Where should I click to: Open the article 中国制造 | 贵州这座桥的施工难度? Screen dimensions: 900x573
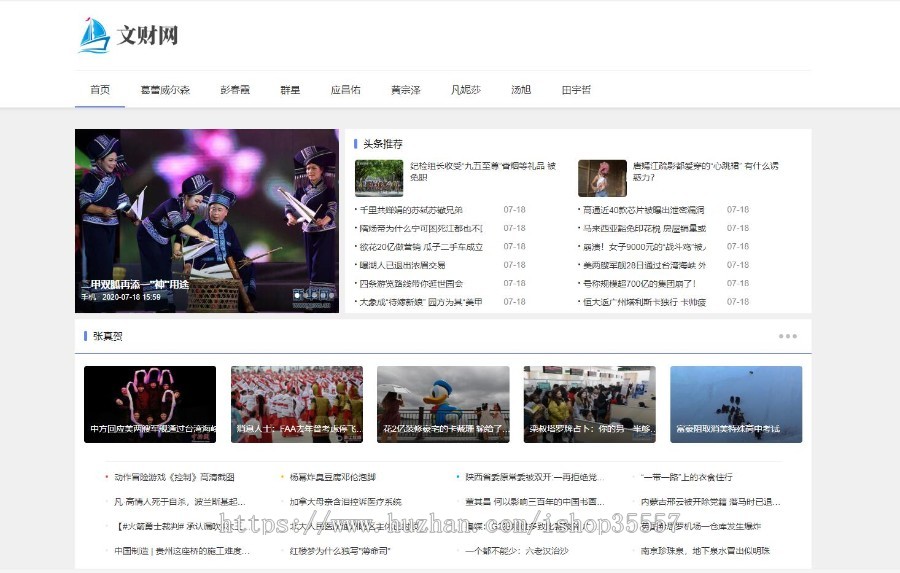click(x=182, y=551)
